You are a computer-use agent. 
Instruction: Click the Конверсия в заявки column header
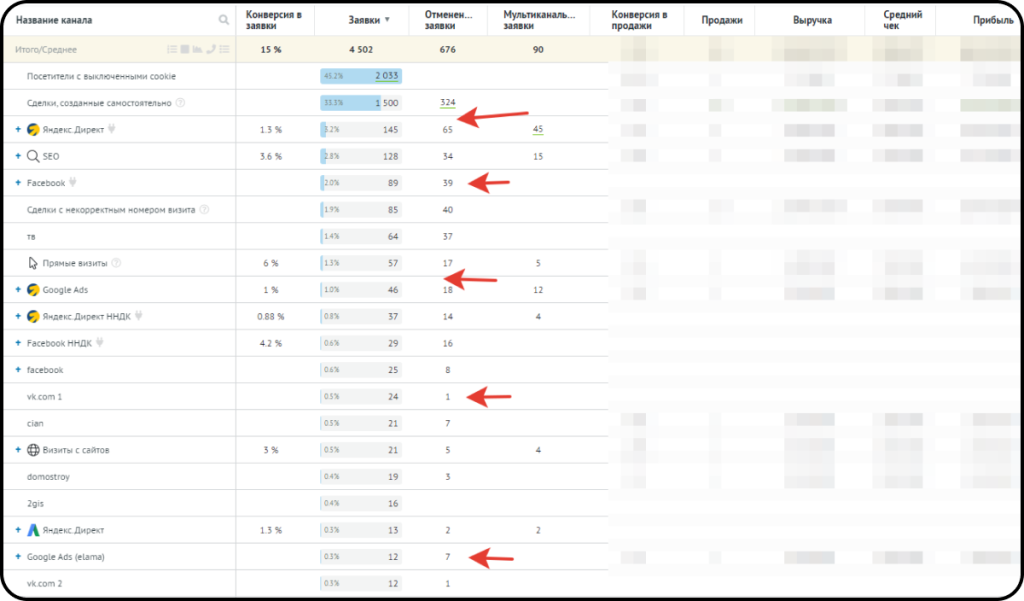pos(274,20)
